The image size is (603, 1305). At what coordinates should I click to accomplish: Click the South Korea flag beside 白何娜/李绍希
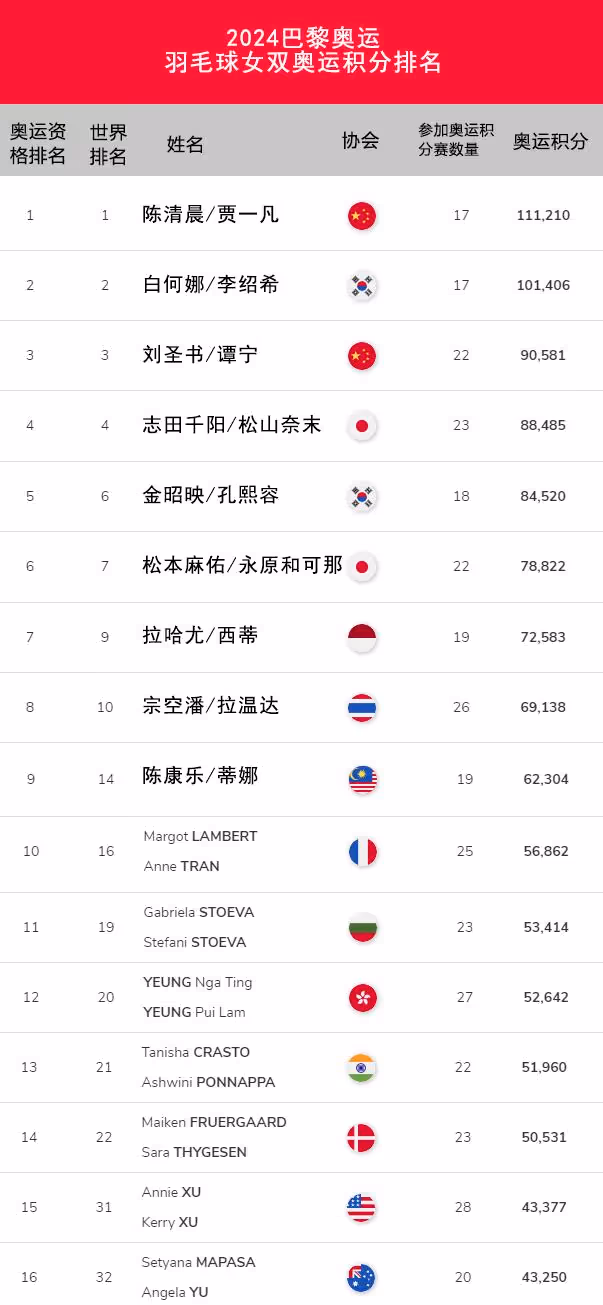click(361, 286)
